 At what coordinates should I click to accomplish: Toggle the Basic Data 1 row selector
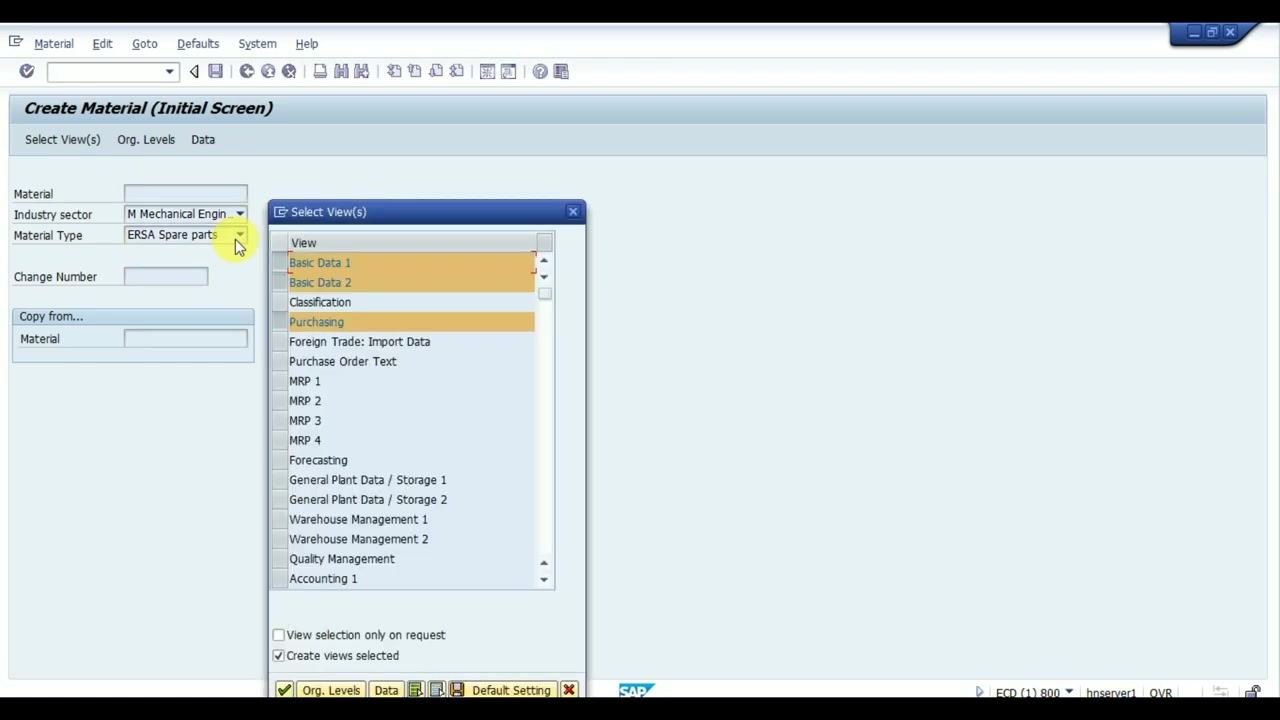(x=280, y=263)
